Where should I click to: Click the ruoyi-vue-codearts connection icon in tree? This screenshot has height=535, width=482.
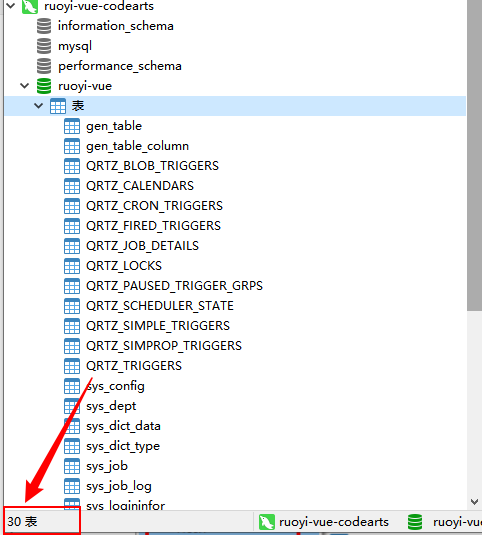(x=30, y=6)
